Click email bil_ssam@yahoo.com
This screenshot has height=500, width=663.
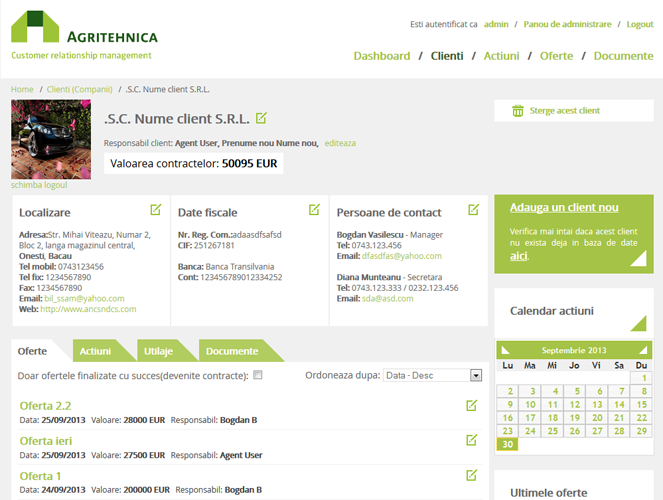click(84, 298)
